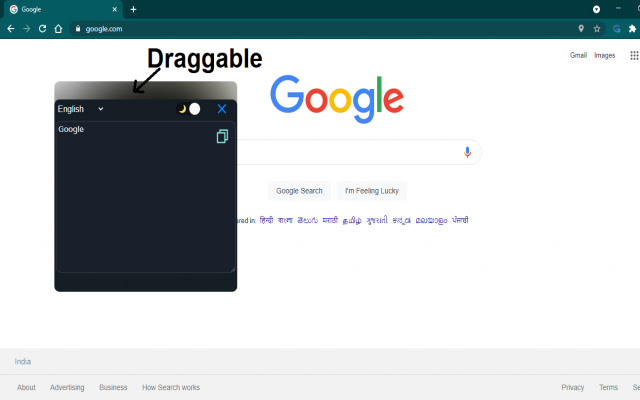Open the Google apps grid icon
The height and width of the screenshot is (400, 640).
point(634,56)
